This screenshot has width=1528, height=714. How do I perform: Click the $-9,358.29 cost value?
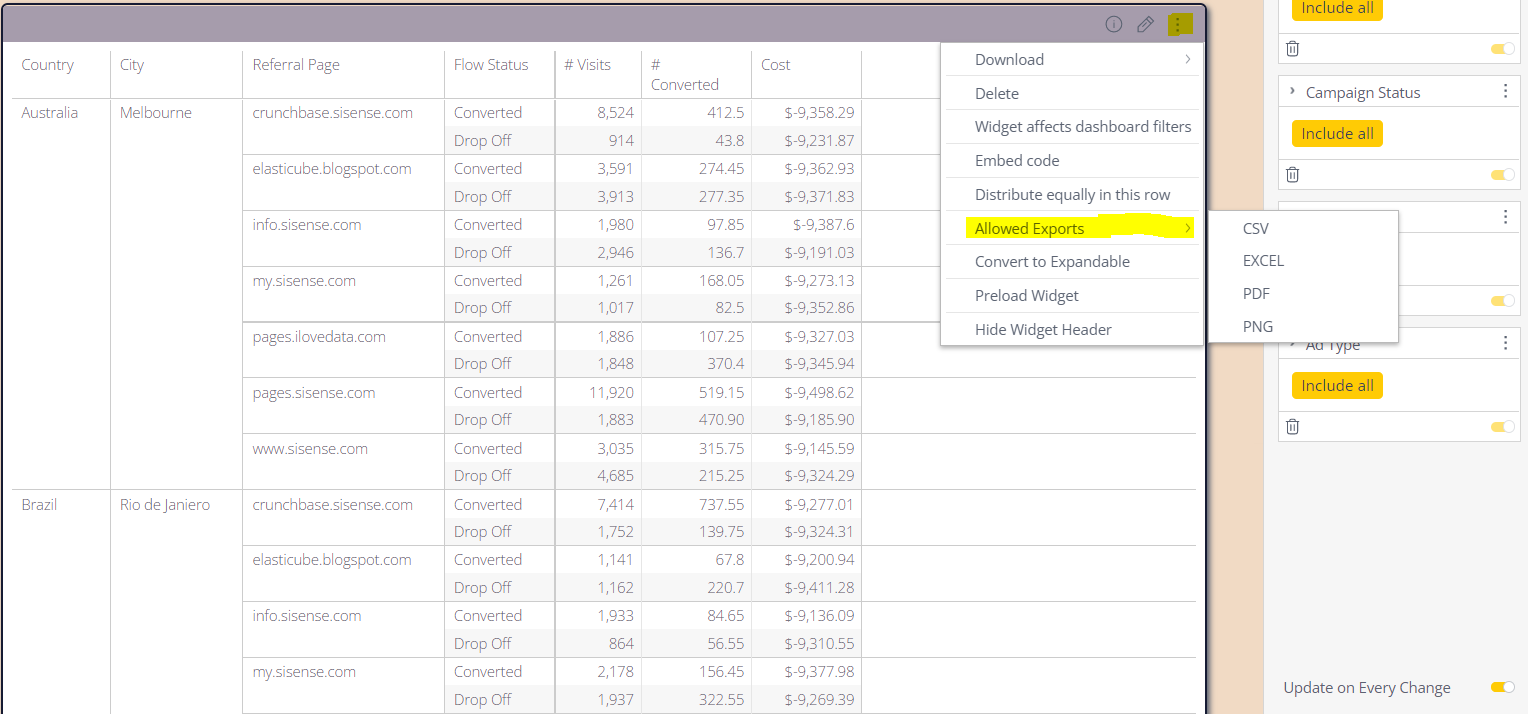(819, 112)
